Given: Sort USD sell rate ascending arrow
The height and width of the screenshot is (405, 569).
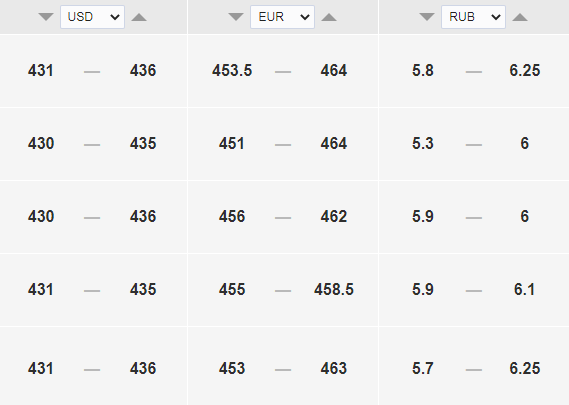Looking at the screenshot, I should tap(139, 17).
